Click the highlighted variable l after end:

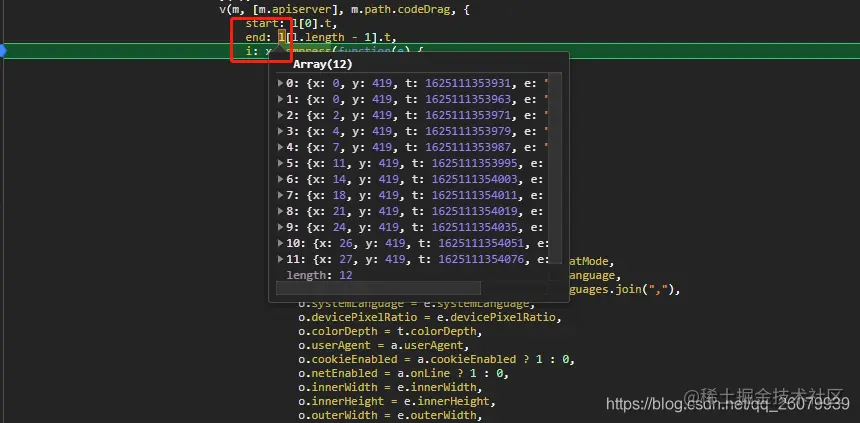282,37
